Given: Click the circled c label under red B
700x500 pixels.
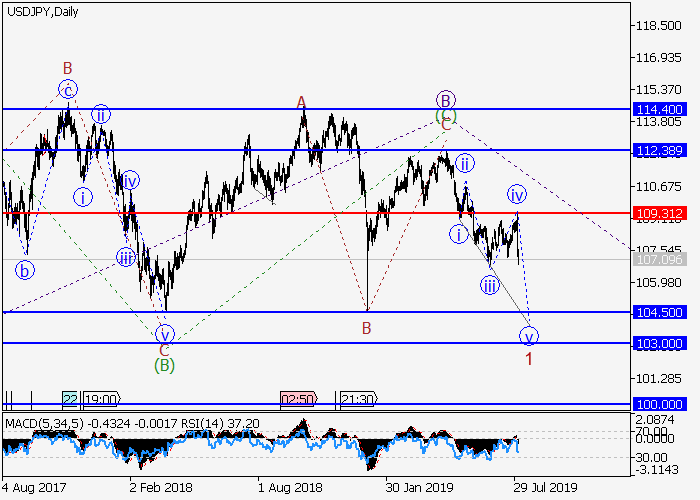Looking at the screenshot, I should point(68,89).
